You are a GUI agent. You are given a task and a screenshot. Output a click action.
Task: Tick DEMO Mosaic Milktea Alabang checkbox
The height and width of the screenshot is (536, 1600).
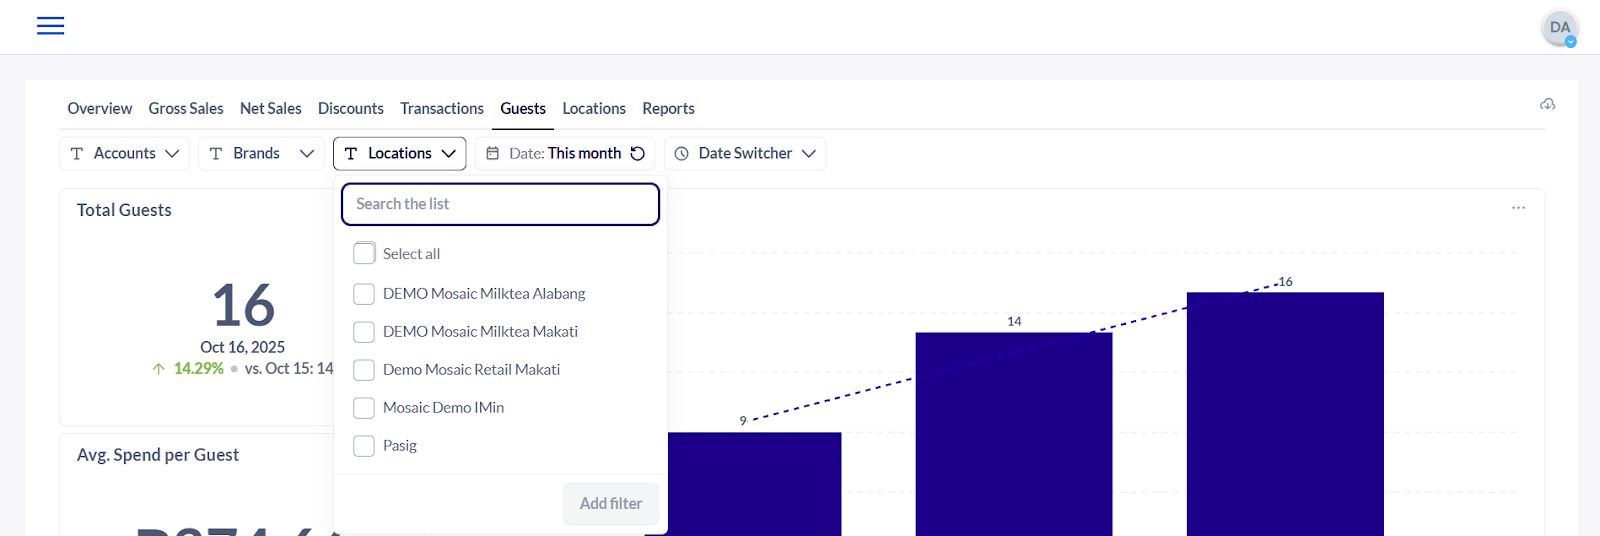click(364, 294)
